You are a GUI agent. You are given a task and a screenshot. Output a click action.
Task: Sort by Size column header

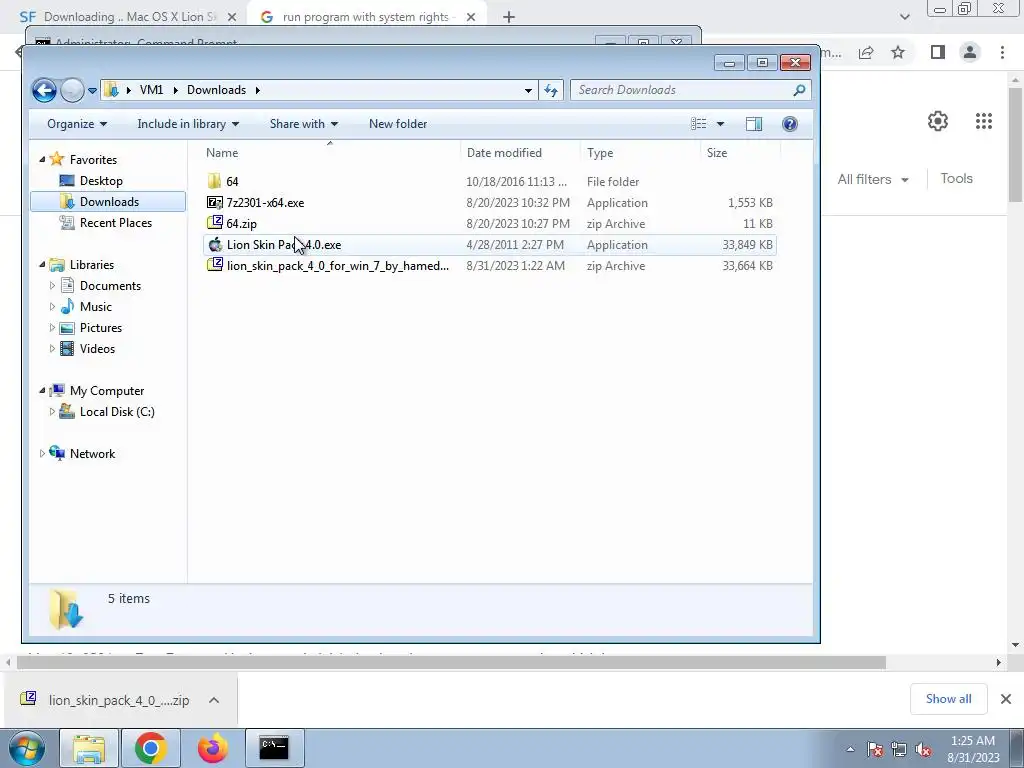click(x=740, y=153)
